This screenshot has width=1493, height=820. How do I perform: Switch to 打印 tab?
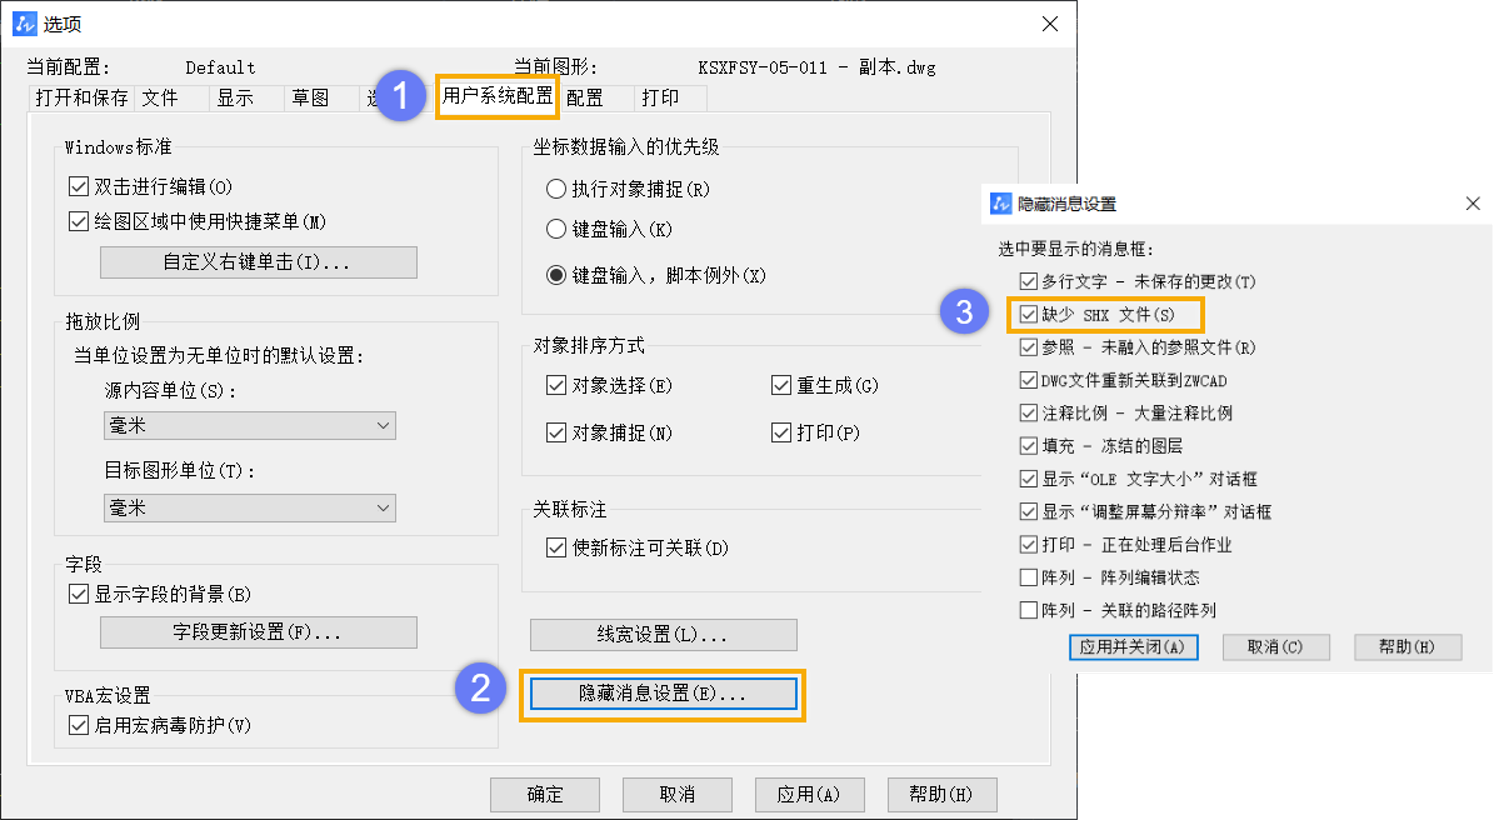click(671, 97)
